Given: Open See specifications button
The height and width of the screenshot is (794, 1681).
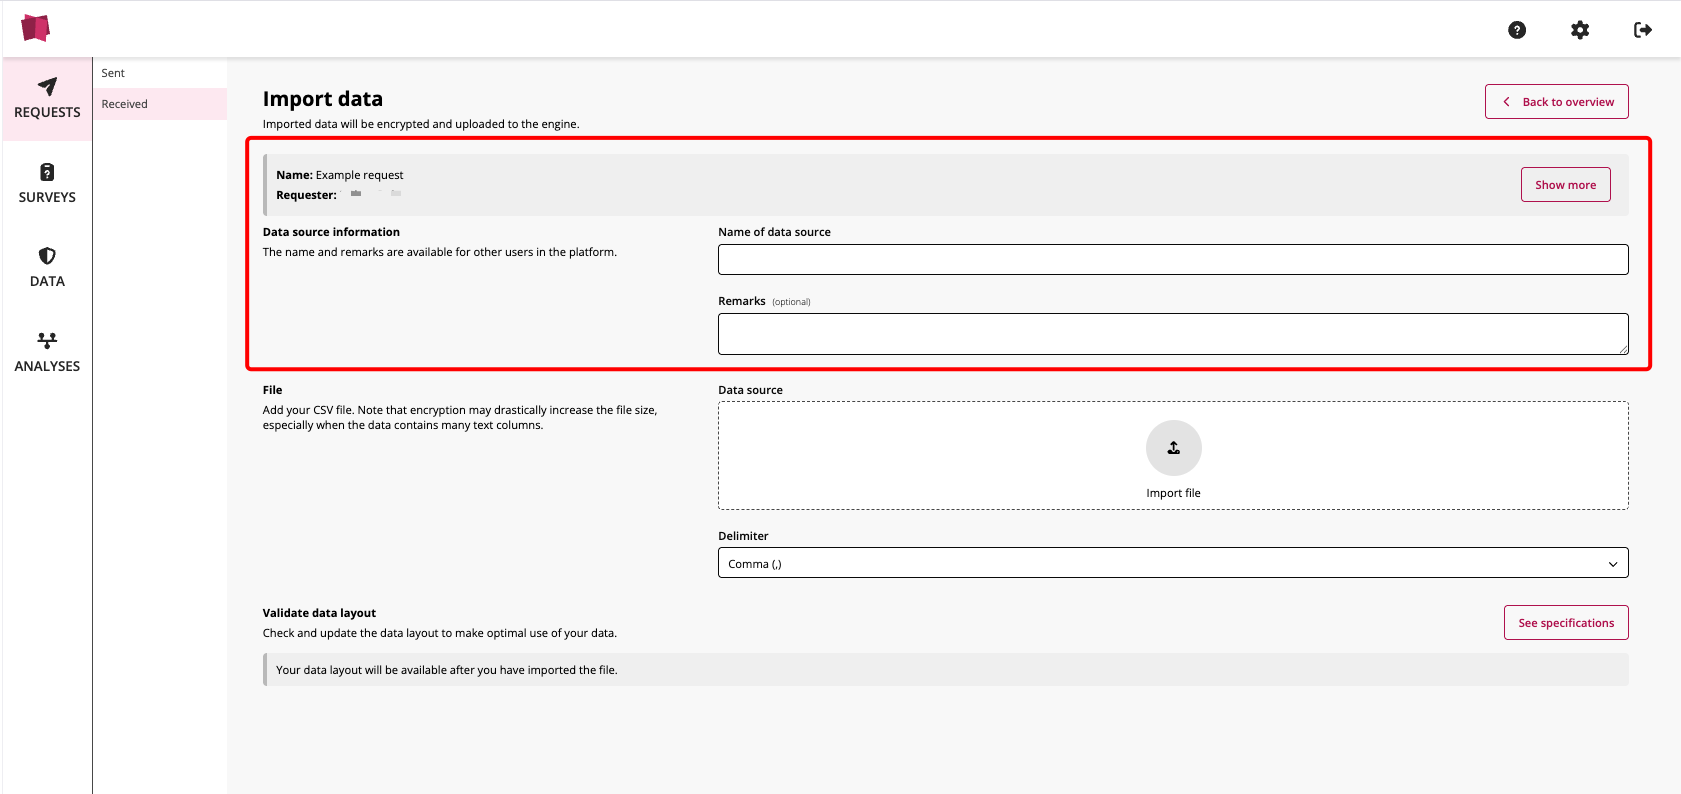Looking at the screenshot, I should click(1565, 623).
